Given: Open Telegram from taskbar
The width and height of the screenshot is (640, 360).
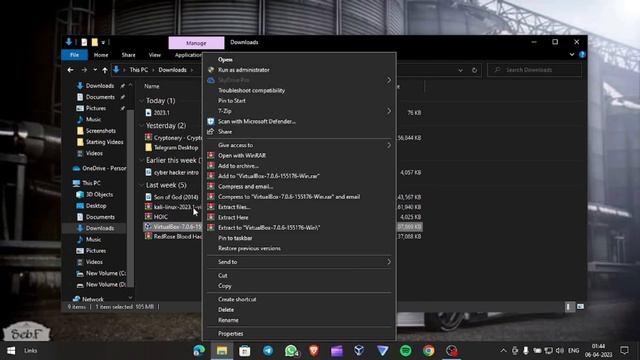Looking at the screenshot, I should coord(268,351).
